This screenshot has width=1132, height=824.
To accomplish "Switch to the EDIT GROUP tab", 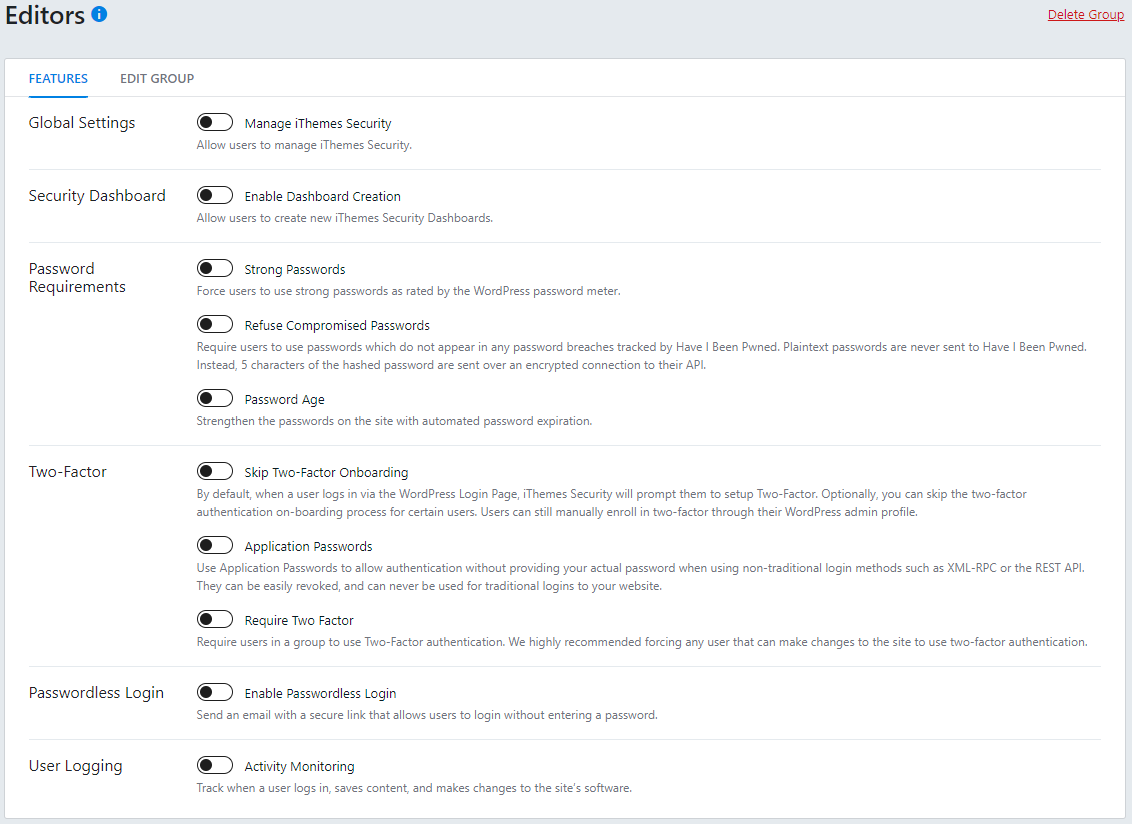I will 156,78.
